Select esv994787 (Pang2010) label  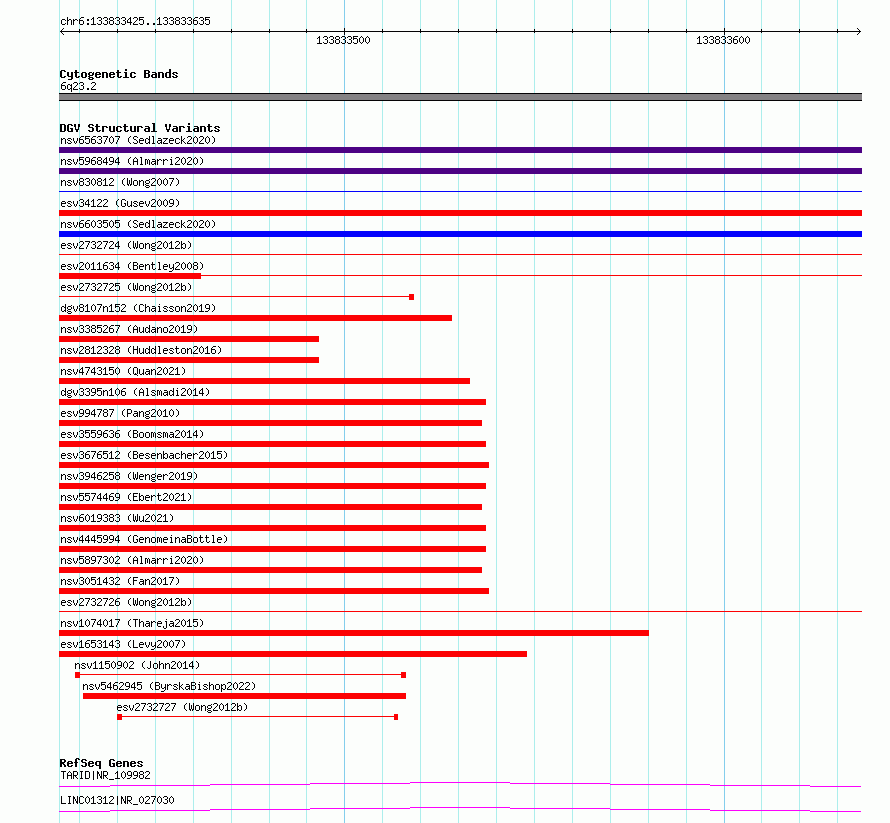click(x=120, y=413)
